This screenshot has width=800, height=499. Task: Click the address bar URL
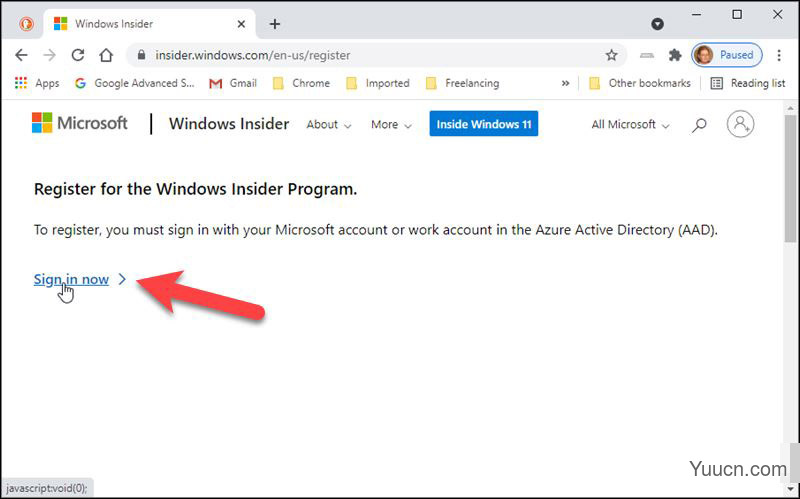tap(253, 55)
